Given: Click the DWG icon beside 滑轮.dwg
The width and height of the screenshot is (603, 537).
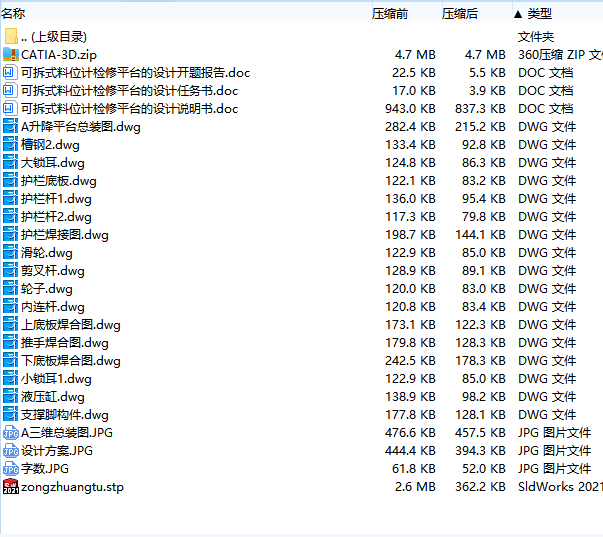Looking at the screenshot, I should click(10, 253).
